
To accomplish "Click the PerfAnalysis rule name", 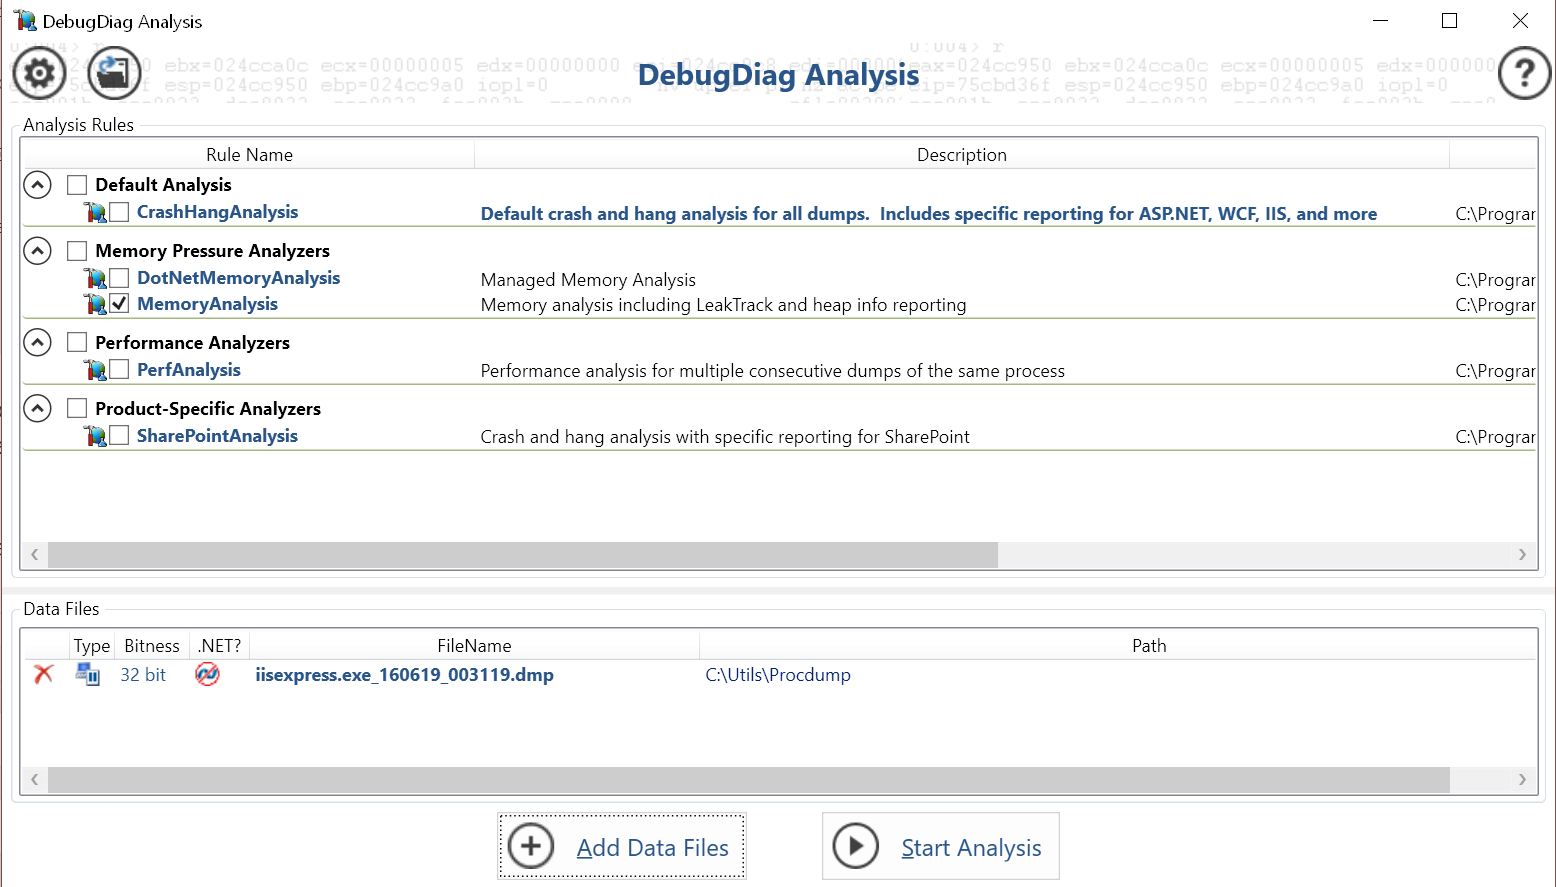I will [188, 370].
